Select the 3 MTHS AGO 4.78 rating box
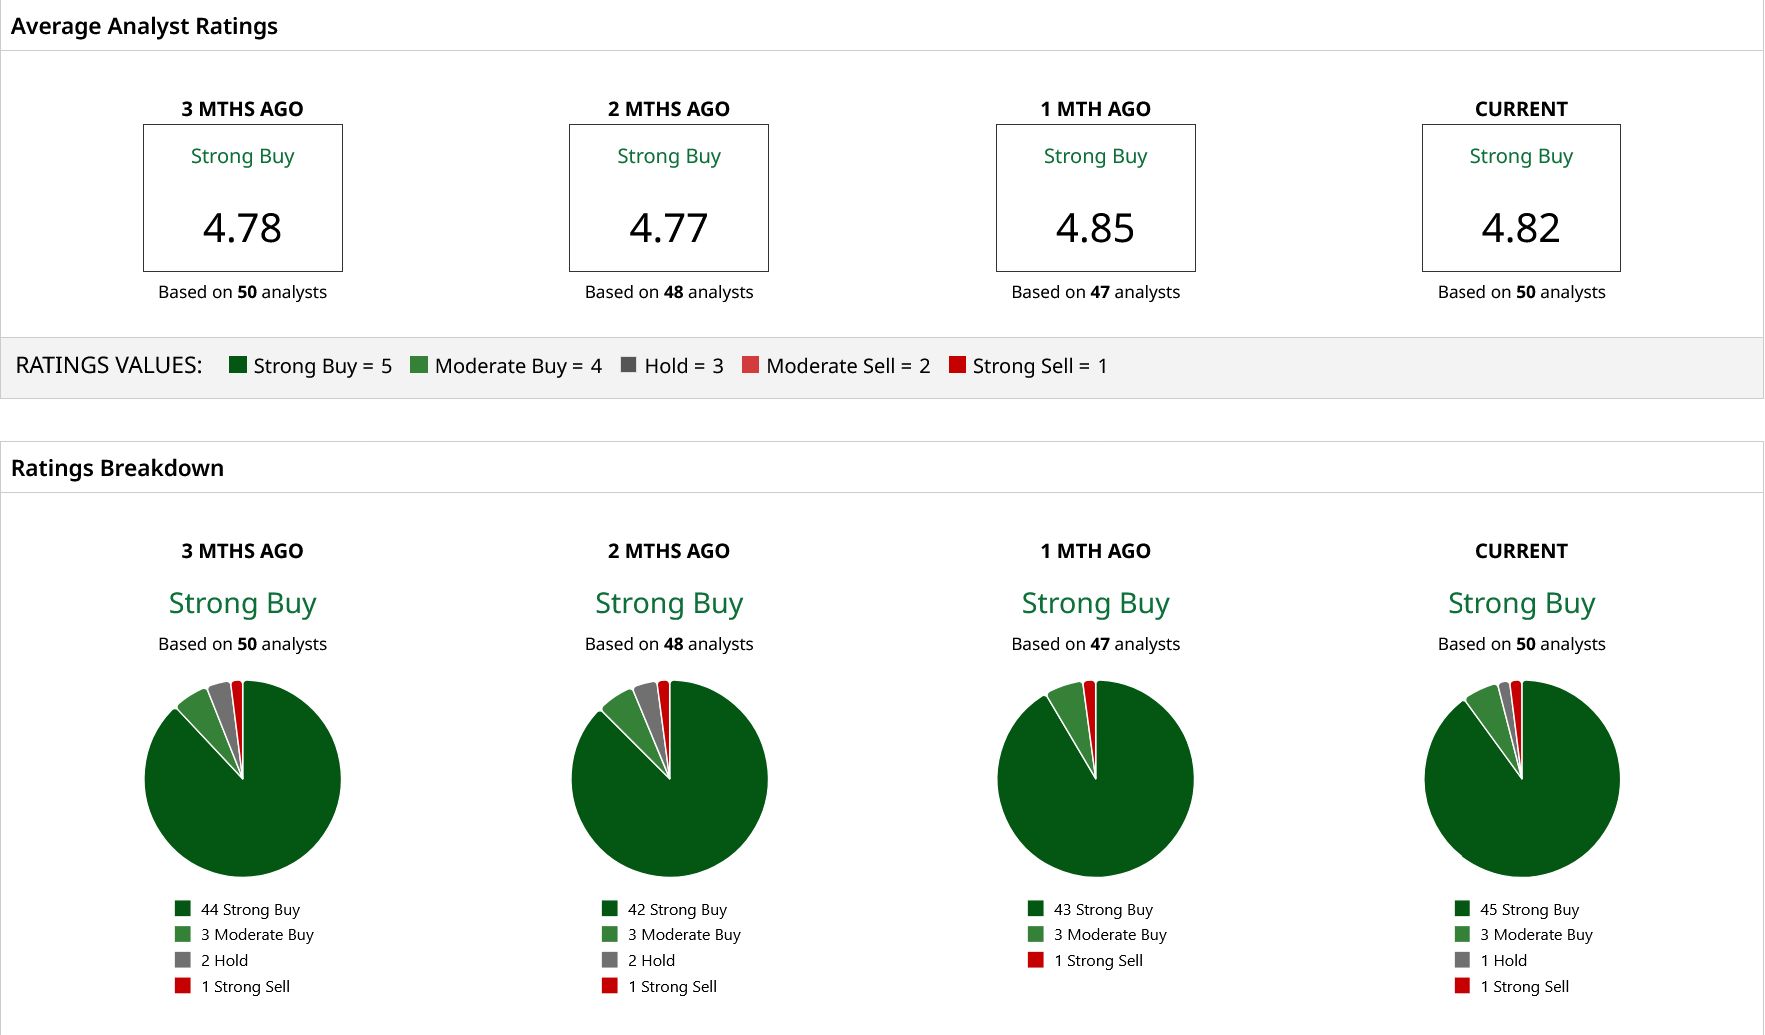This screenshot has width=1765, height=1035. pos(243,198)
